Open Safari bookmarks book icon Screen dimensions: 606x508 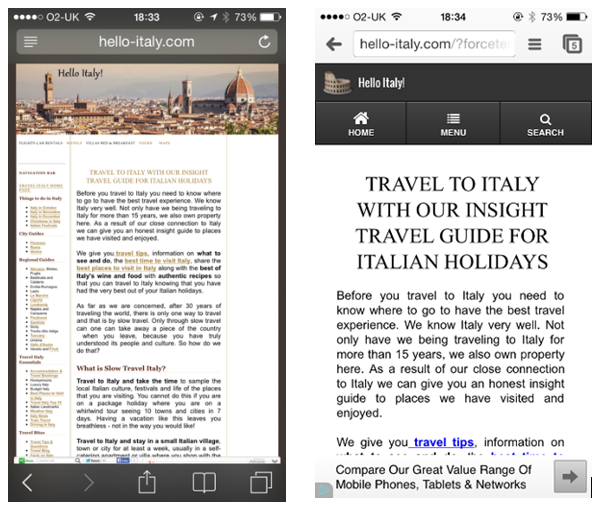tap(204, 482)
